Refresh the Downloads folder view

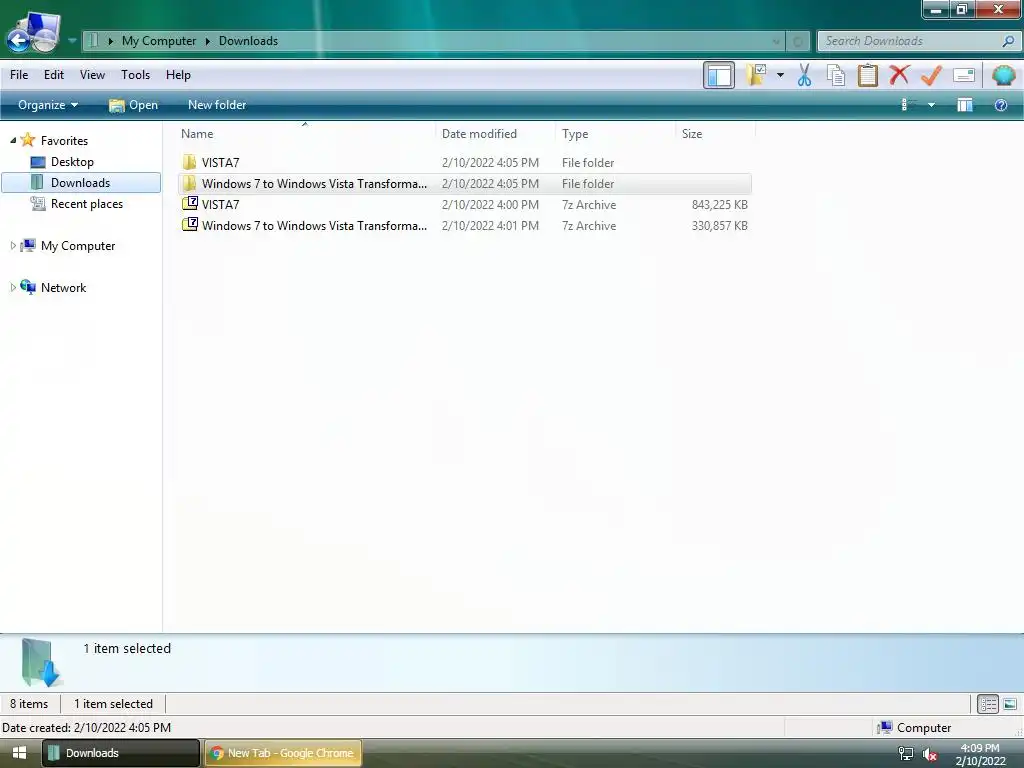pyautogui.click(x=797, y=41)
